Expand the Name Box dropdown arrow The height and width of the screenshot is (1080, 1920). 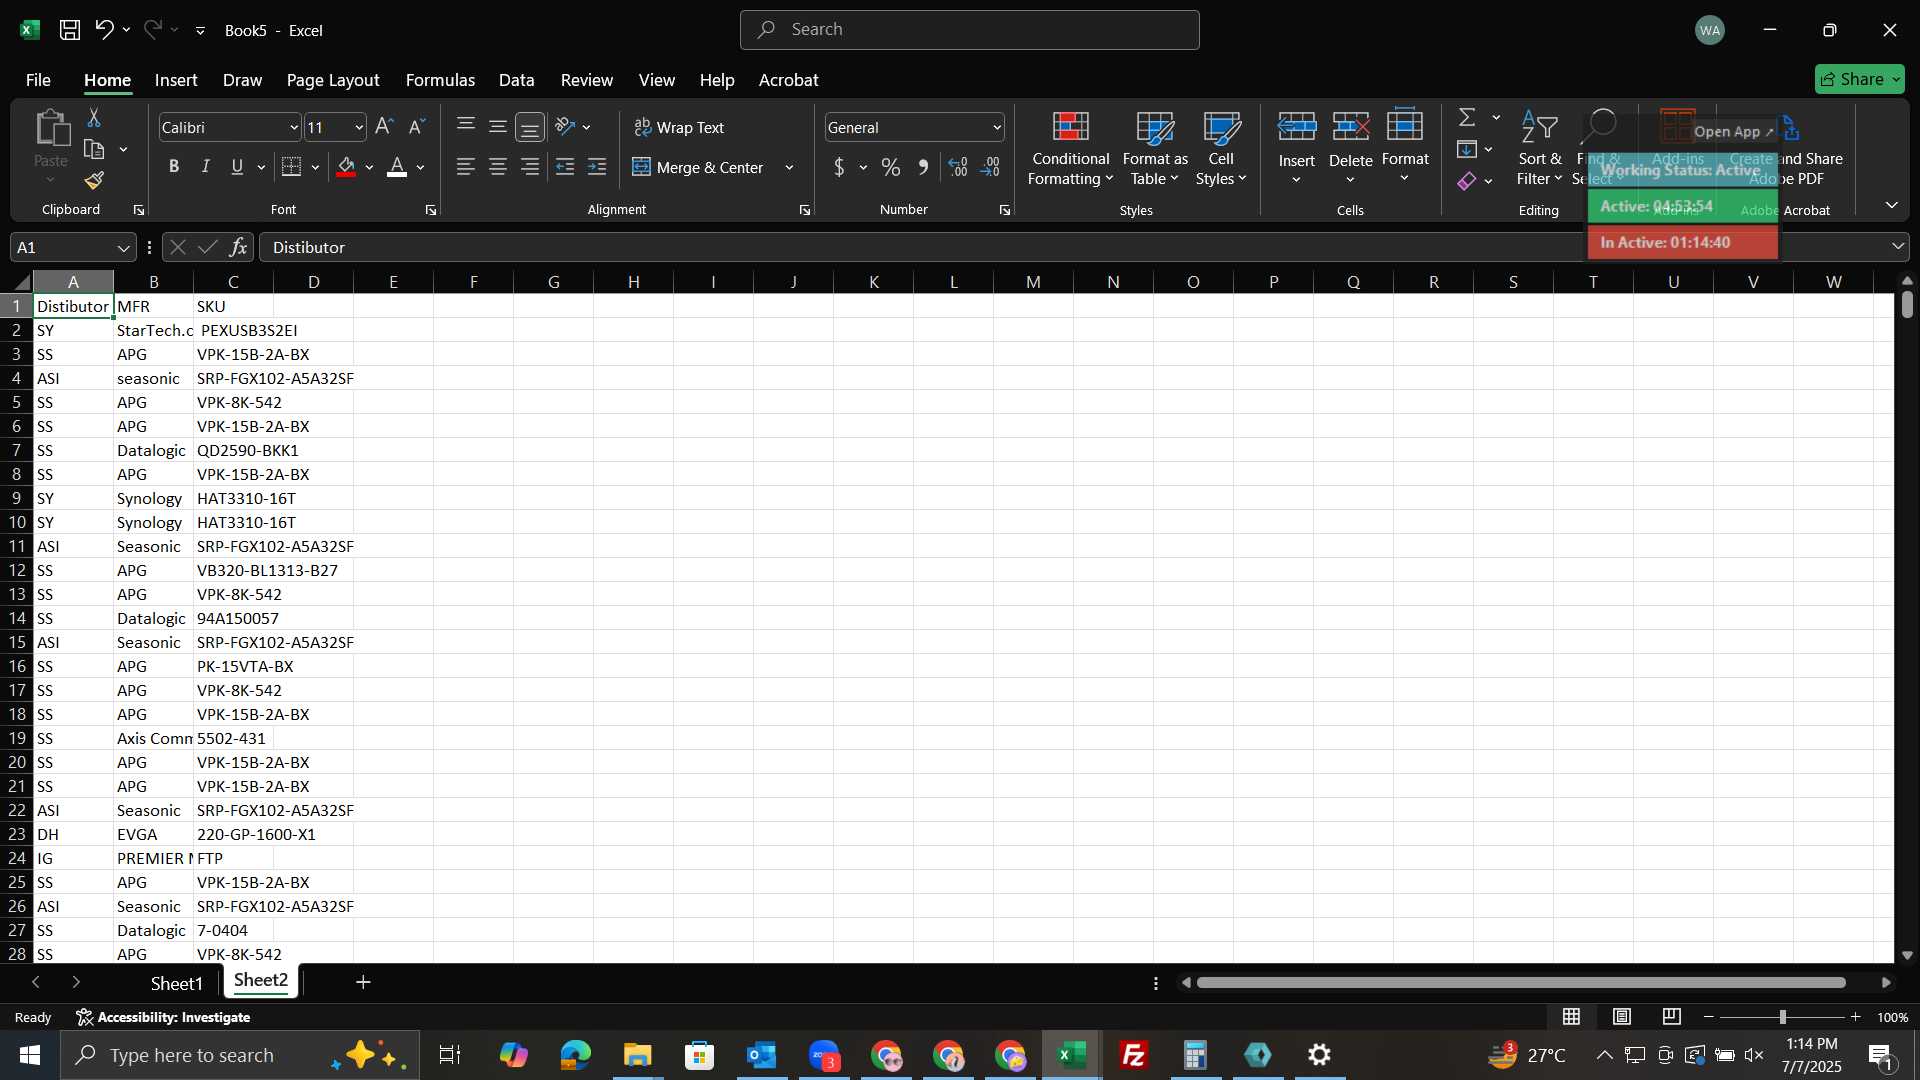[x=123, y=248]
